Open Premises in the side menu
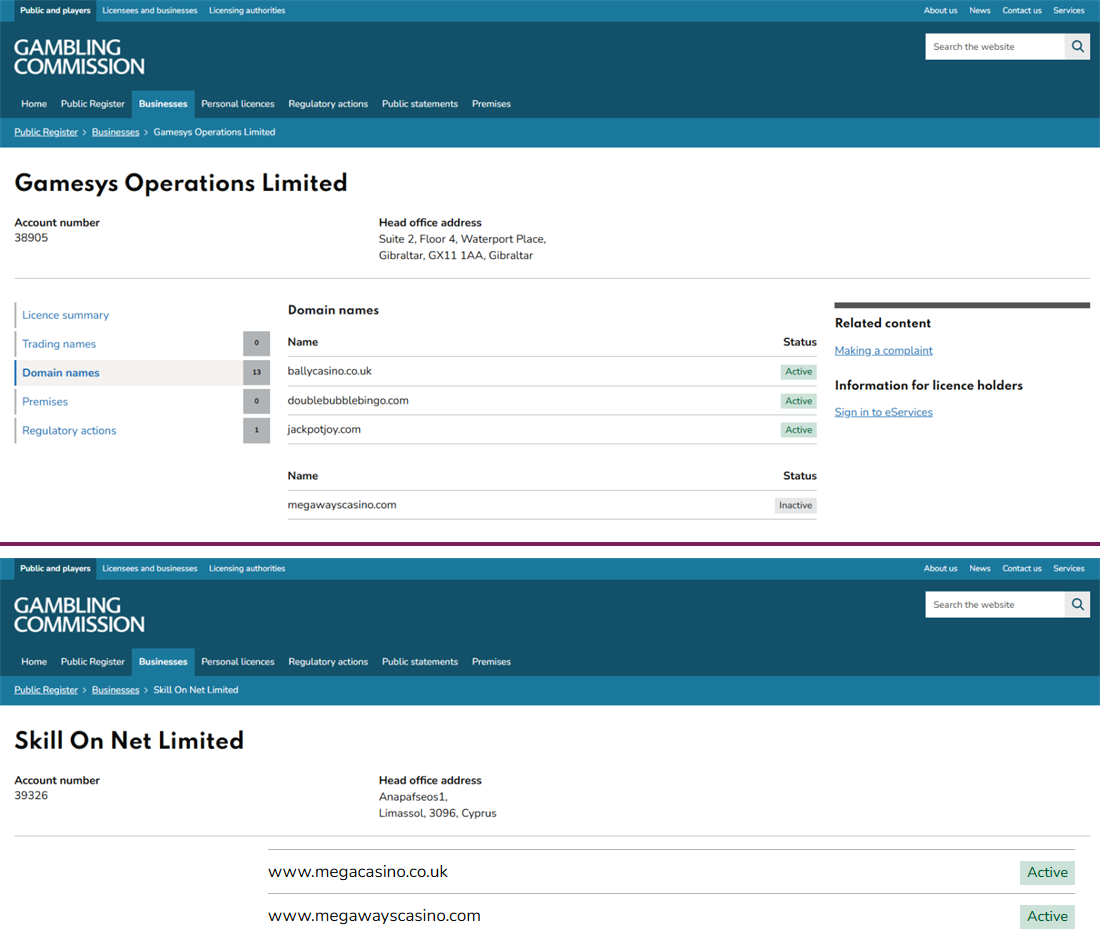 [x=45, y=401]
